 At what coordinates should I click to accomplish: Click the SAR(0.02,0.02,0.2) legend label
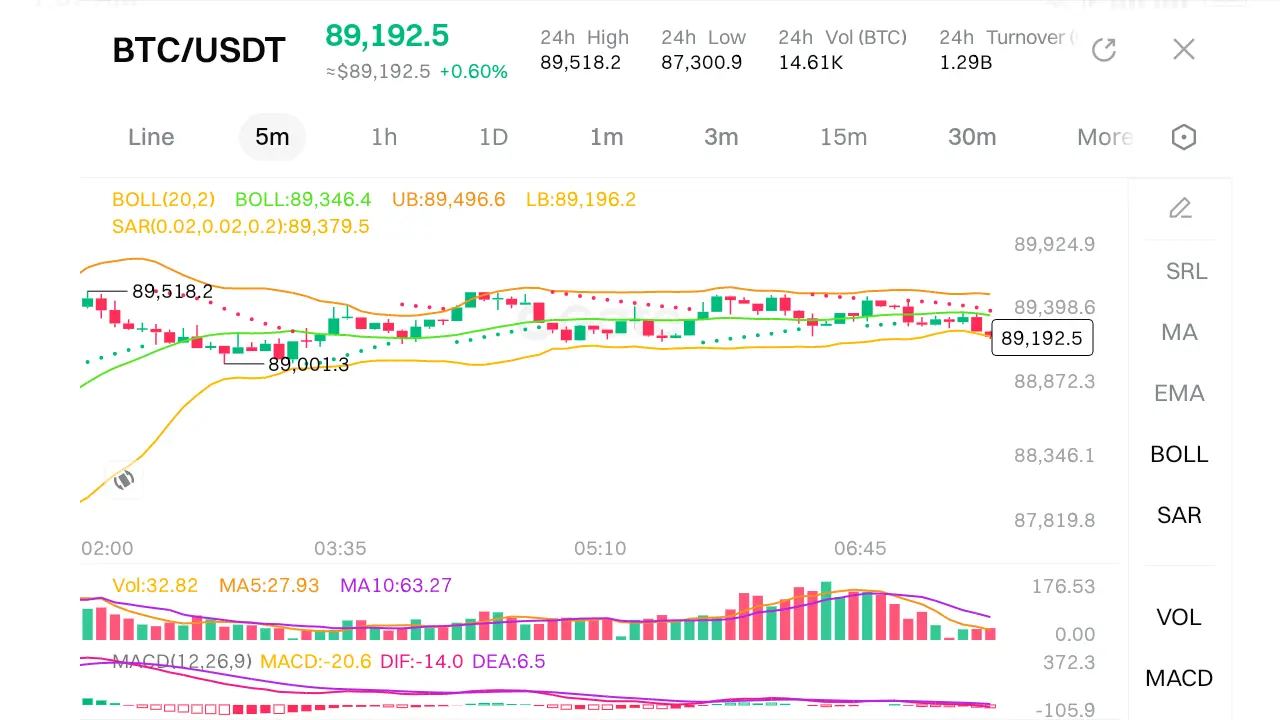pyautogui.click(x=241, y=227)
